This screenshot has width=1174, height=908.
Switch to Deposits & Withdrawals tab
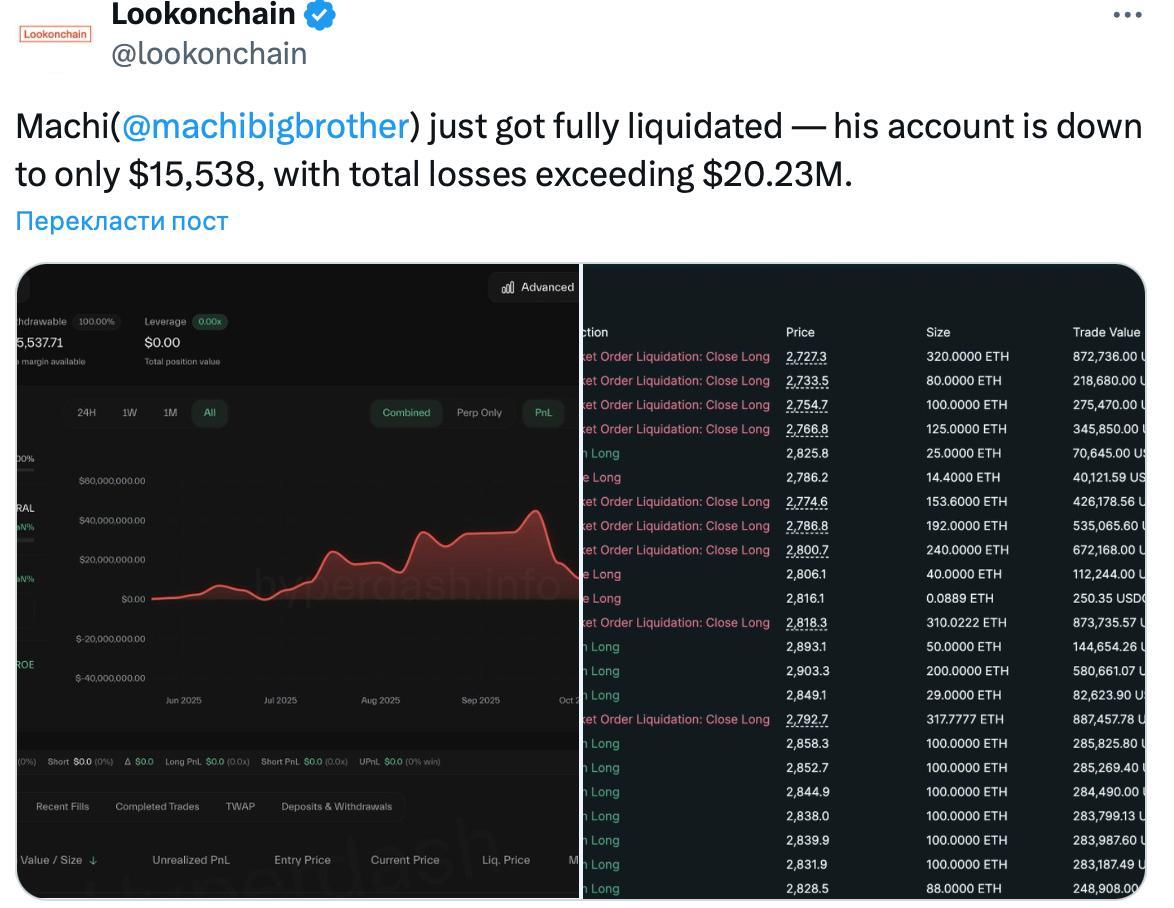tap(336, 807)
